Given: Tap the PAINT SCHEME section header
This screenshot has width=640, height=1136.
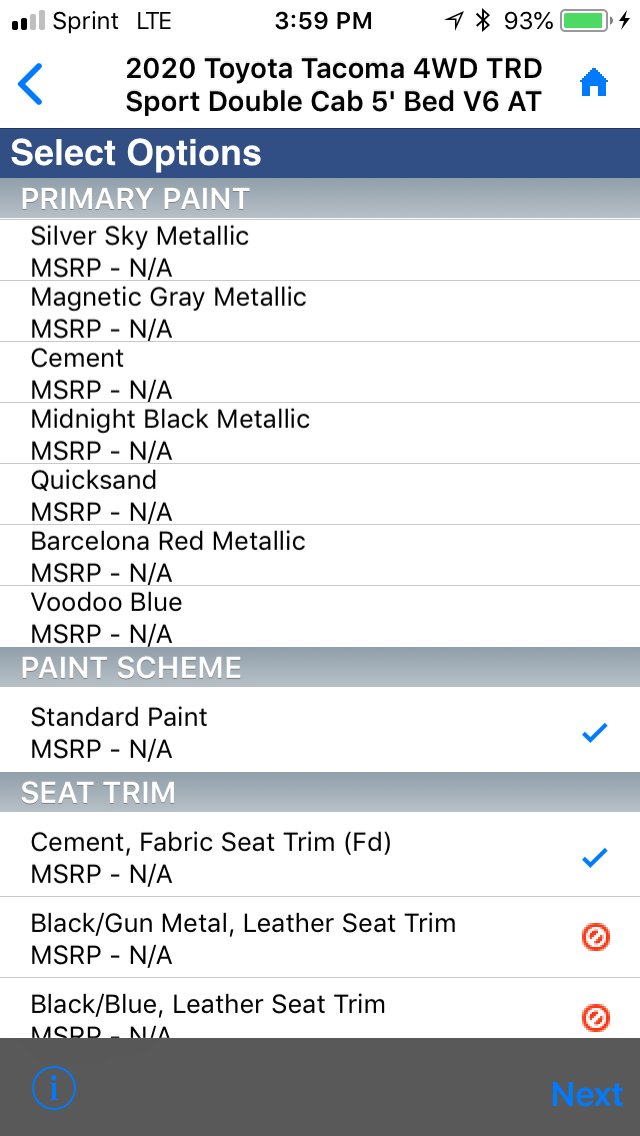Looking at the screenshot, I should 320,667.
